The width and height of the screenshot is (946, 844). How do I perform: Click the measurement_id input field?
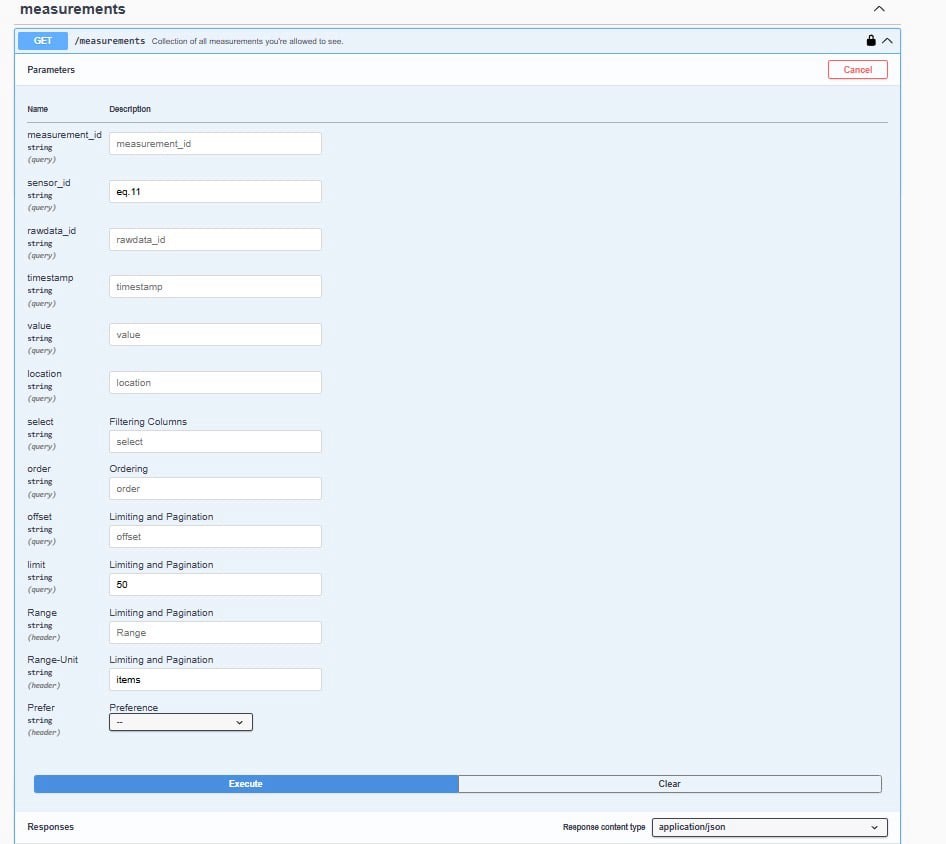click(x=215, y=144)
